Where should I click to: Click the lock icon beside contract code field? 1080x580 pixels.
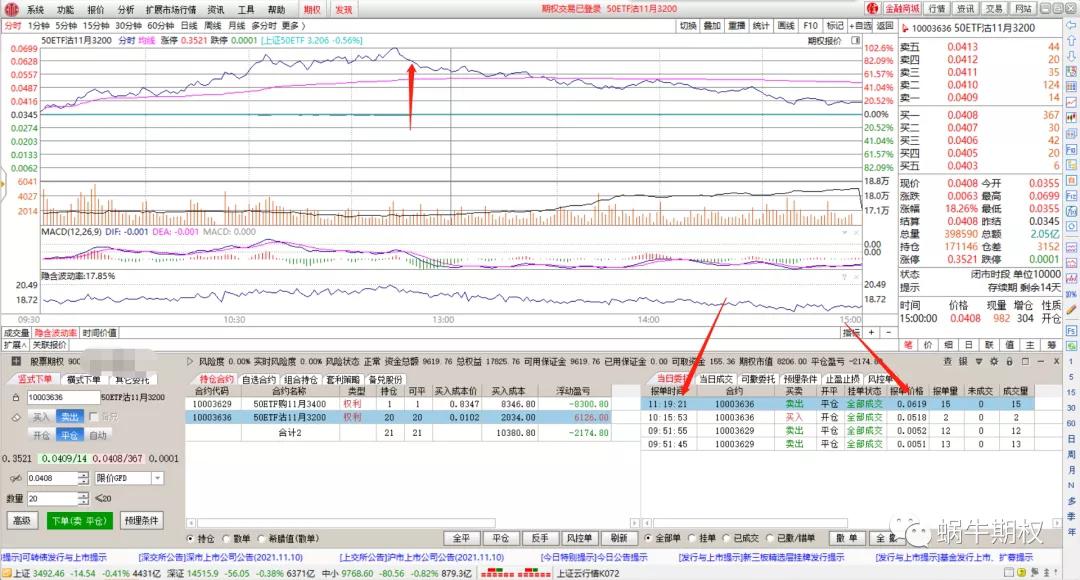(15, 397)
